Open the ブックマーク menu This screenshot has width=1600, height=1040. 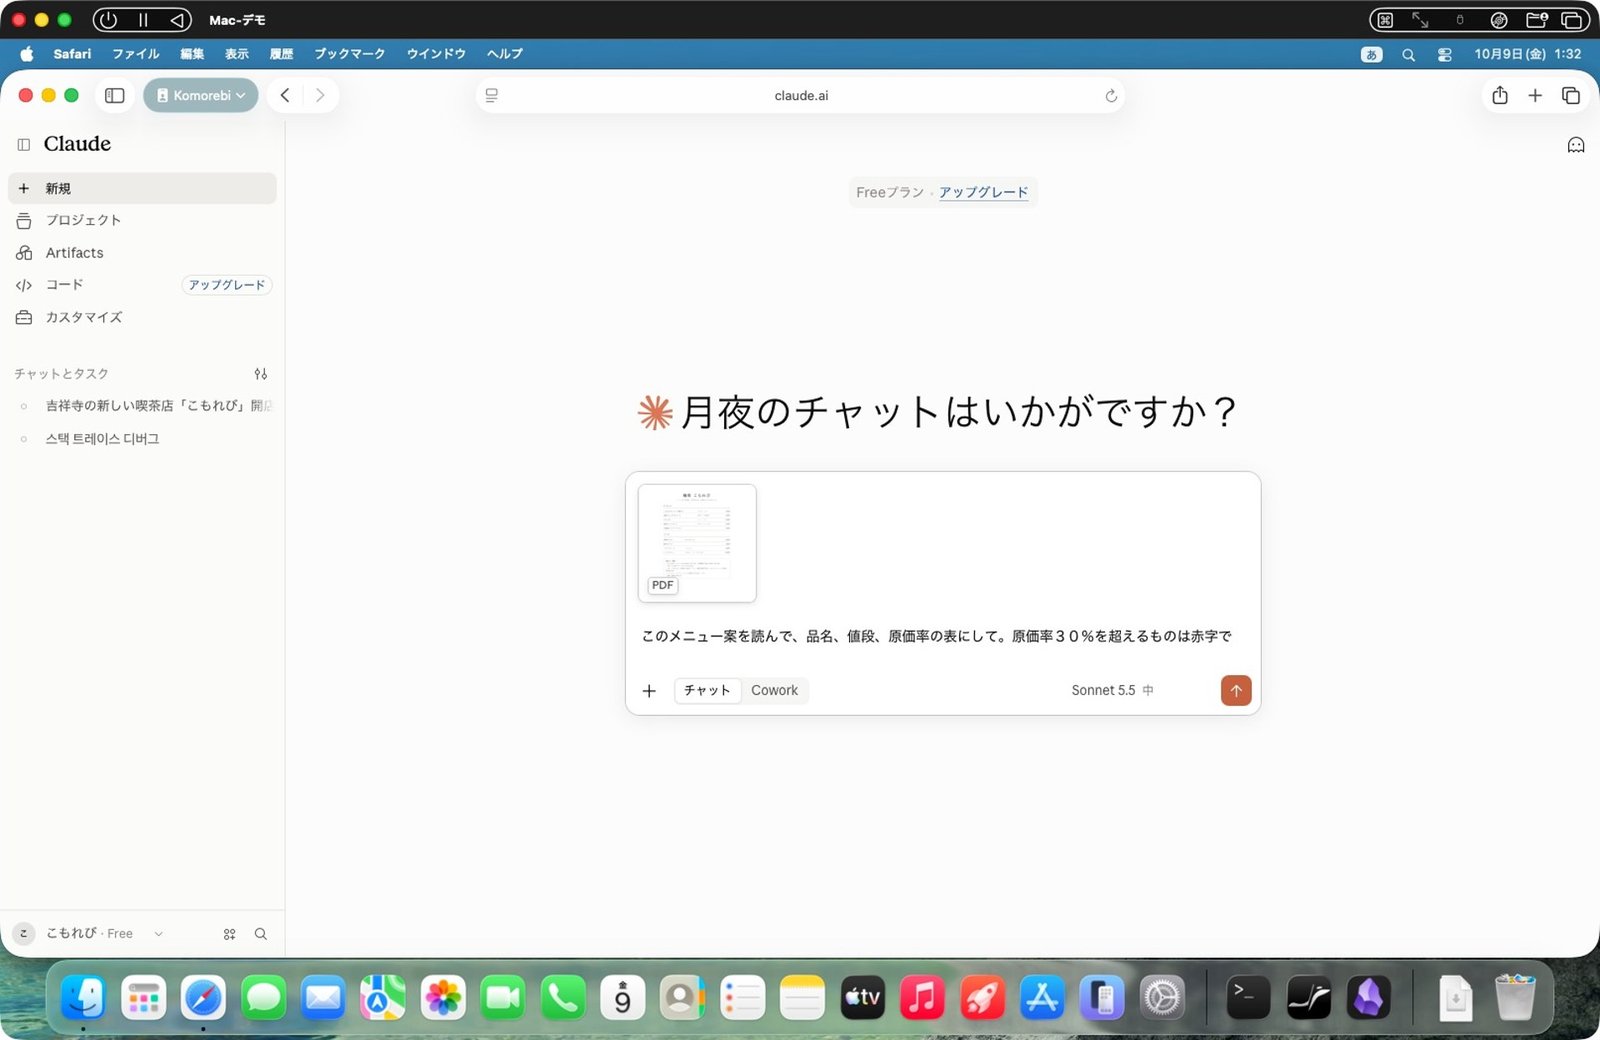click(349, 54)
